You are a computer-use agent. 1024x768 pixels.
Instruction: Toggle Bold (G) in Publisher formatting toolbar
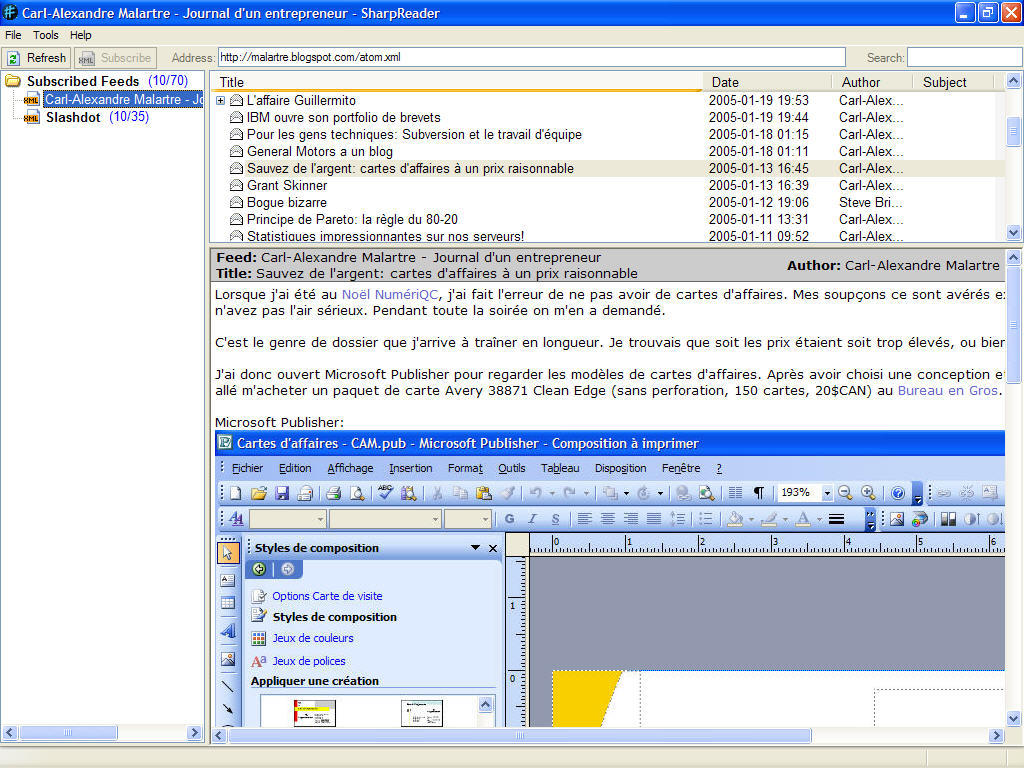(509, 519)
